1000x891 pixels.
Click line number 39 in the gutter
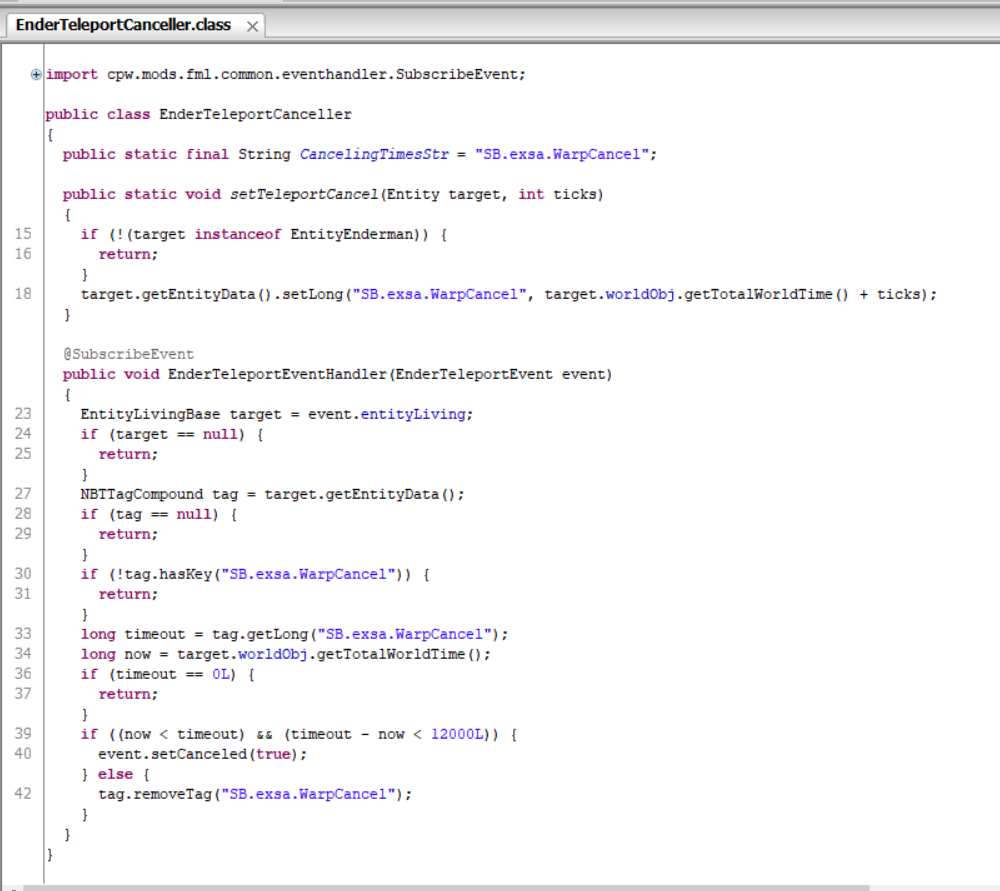click(23, 733)
